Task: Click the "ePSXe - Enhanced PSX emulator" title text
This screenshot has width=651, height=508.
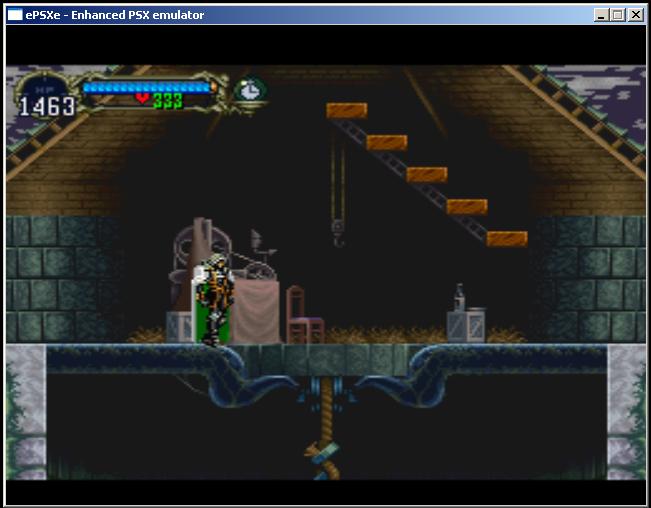Action: click(x=115, y=15)
